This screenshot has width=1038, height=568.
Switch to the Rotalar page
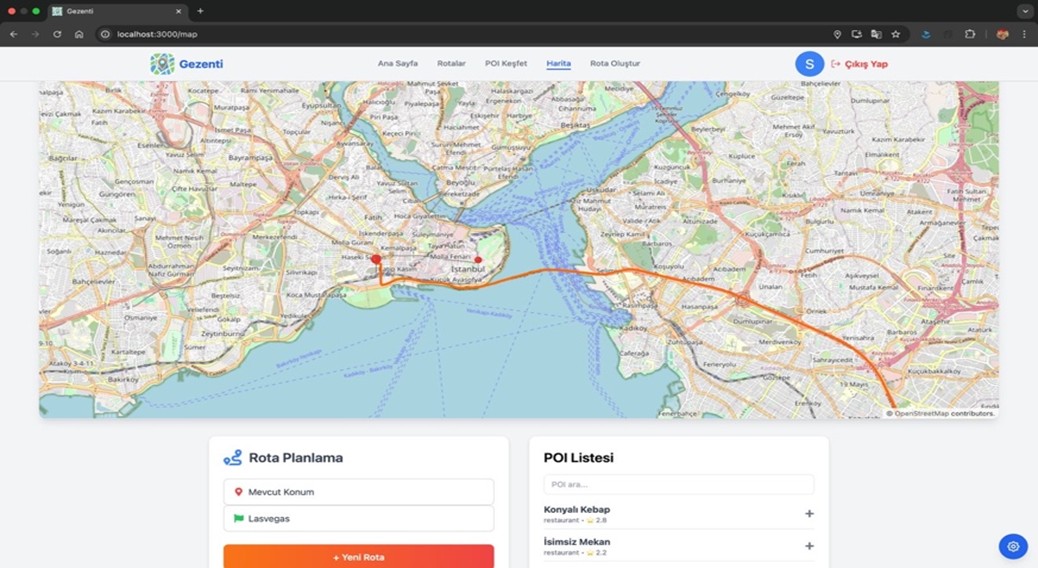(451, 64)
